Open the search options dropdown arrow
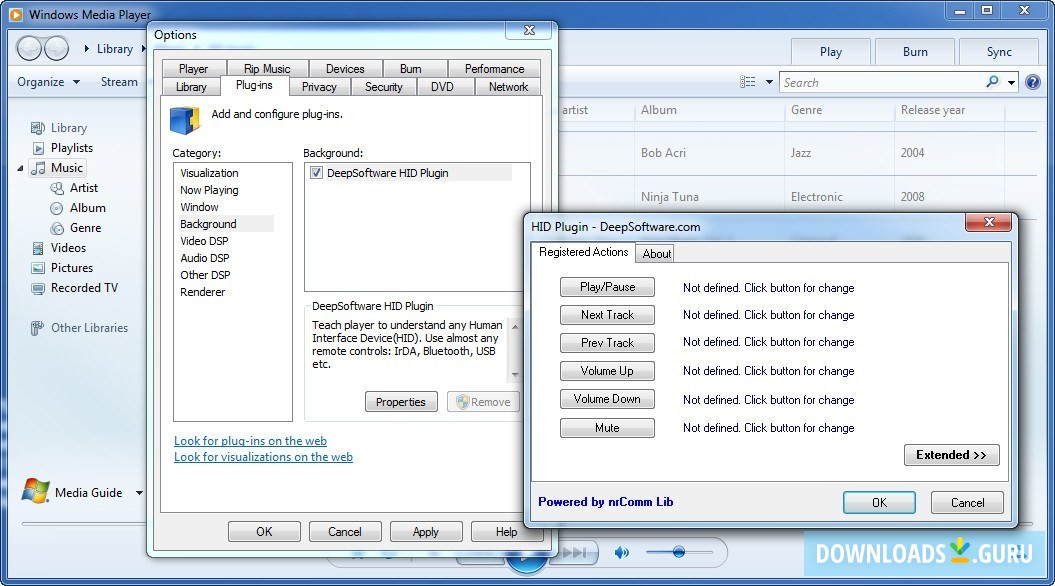This screenshot has width=1055, height=586. [1011, 82]
